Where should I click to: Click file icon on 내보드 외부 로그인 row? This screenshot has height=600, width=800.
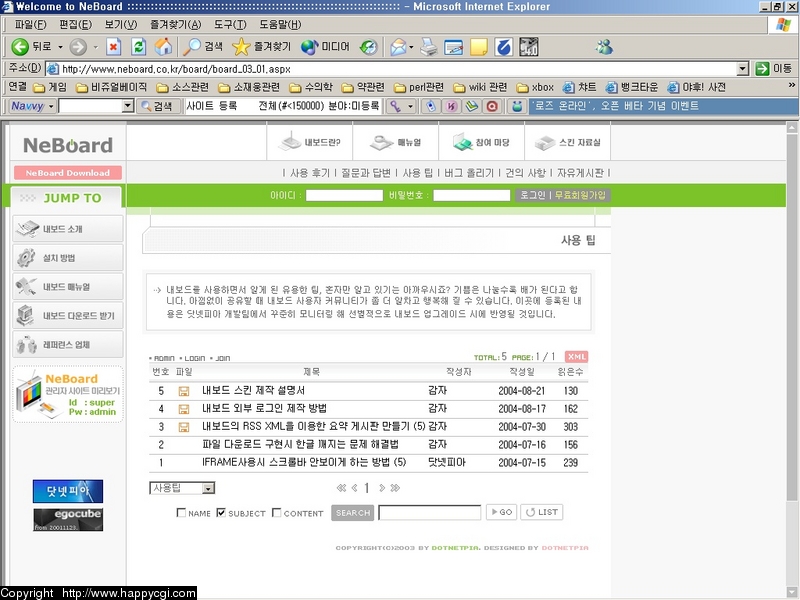(184, 409)
